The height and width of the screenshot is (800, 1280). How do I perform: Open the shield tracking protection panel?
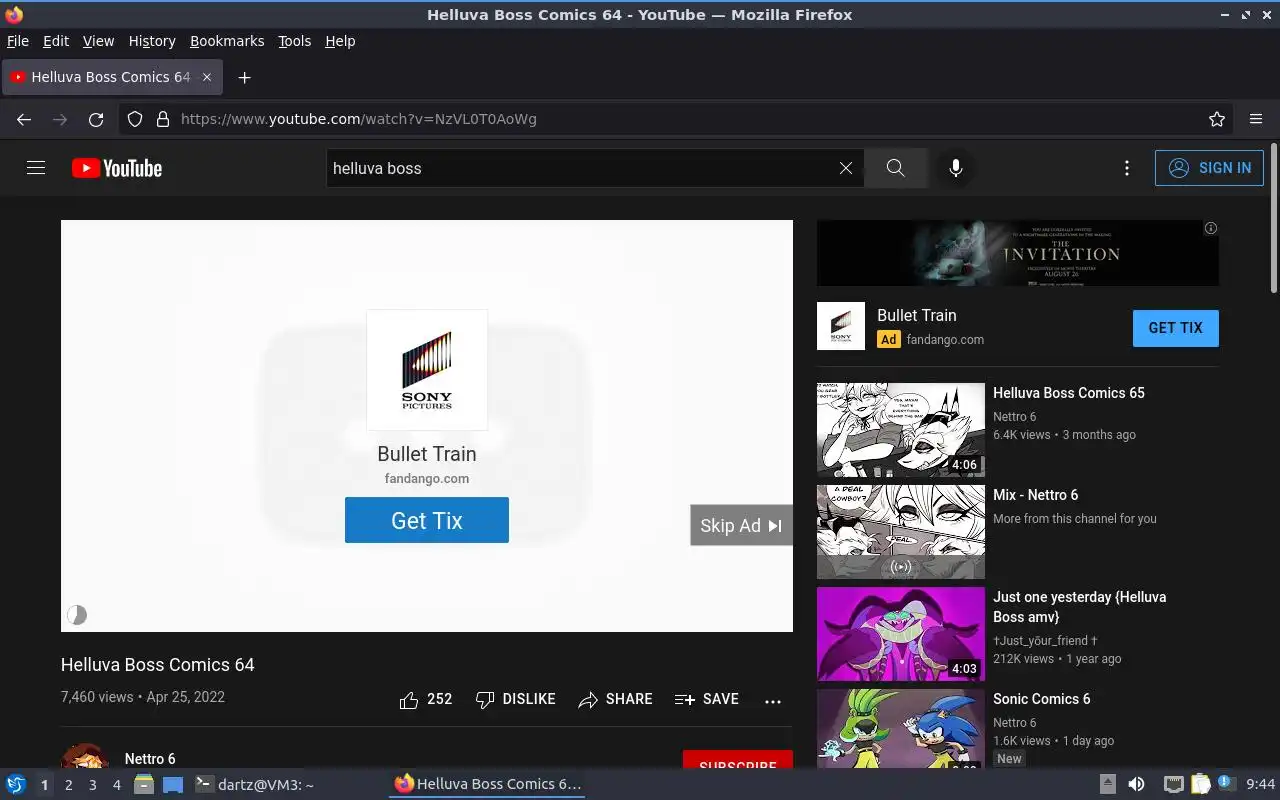(135, 119)
